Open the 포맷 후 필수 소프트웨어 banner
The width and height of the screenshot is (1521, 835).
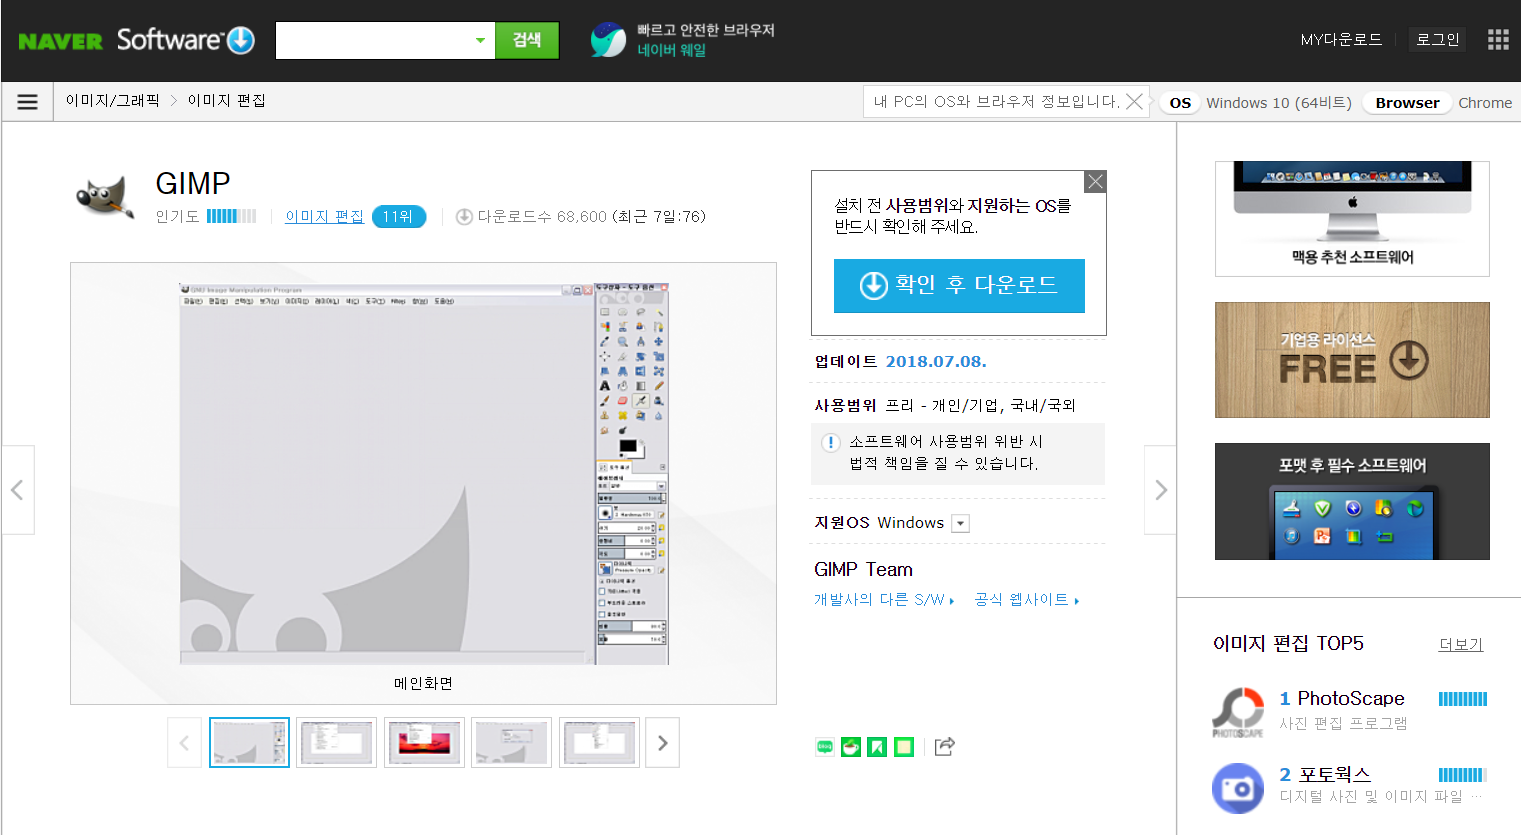[x=1352, y=501]
